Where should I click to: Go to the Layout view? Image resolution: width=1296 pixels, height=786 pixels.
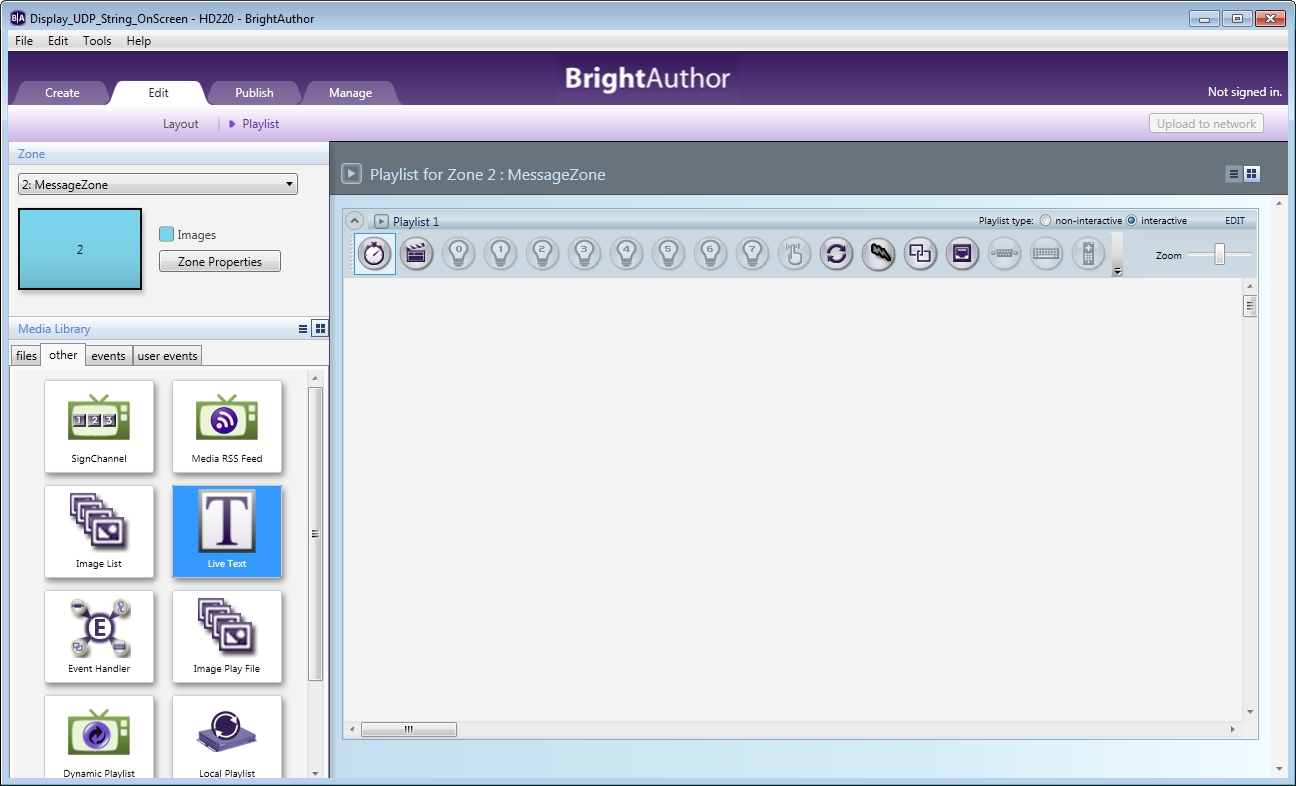[x=181, y=124]
